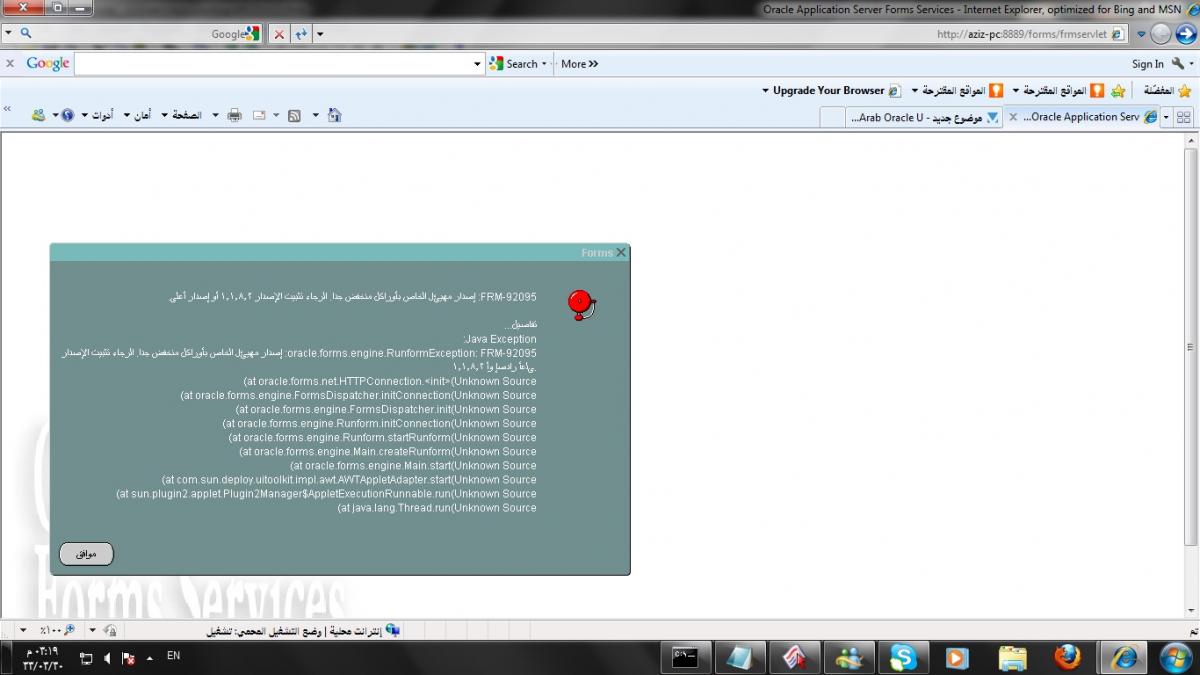Click the موافق (OK) button in dialog
The height and width of the screenshot is (675, 1200).
(x=86, y=554)
